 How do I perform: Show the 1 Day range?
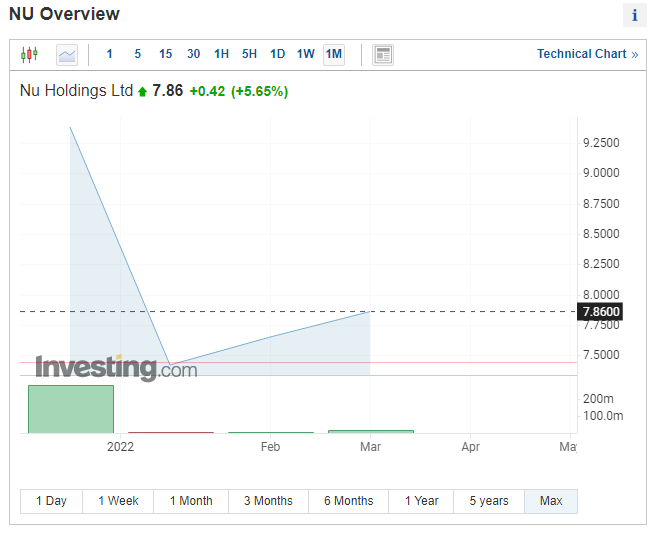51,501
